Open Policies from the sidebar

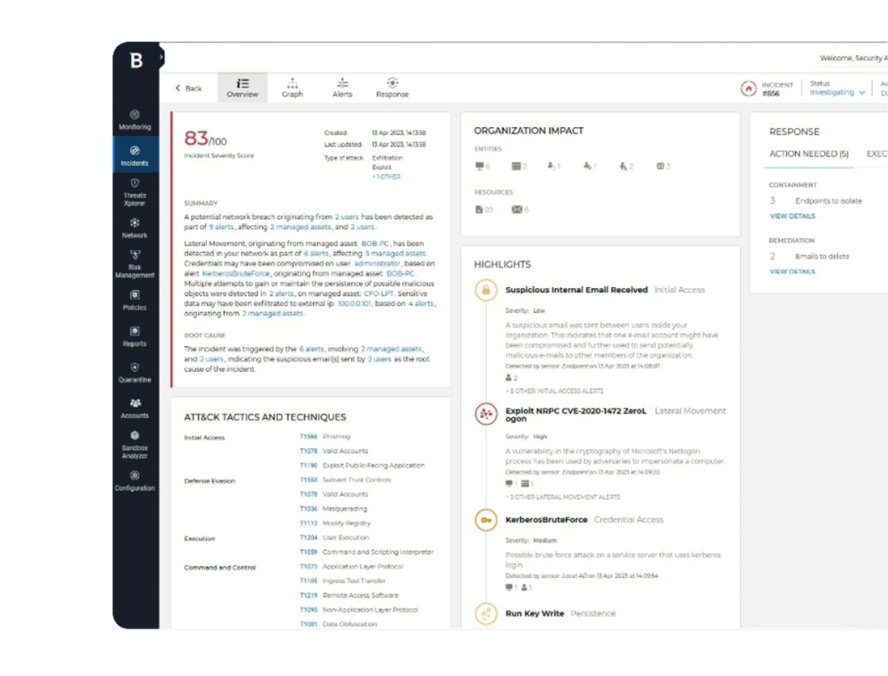click(x=135, y=300)
